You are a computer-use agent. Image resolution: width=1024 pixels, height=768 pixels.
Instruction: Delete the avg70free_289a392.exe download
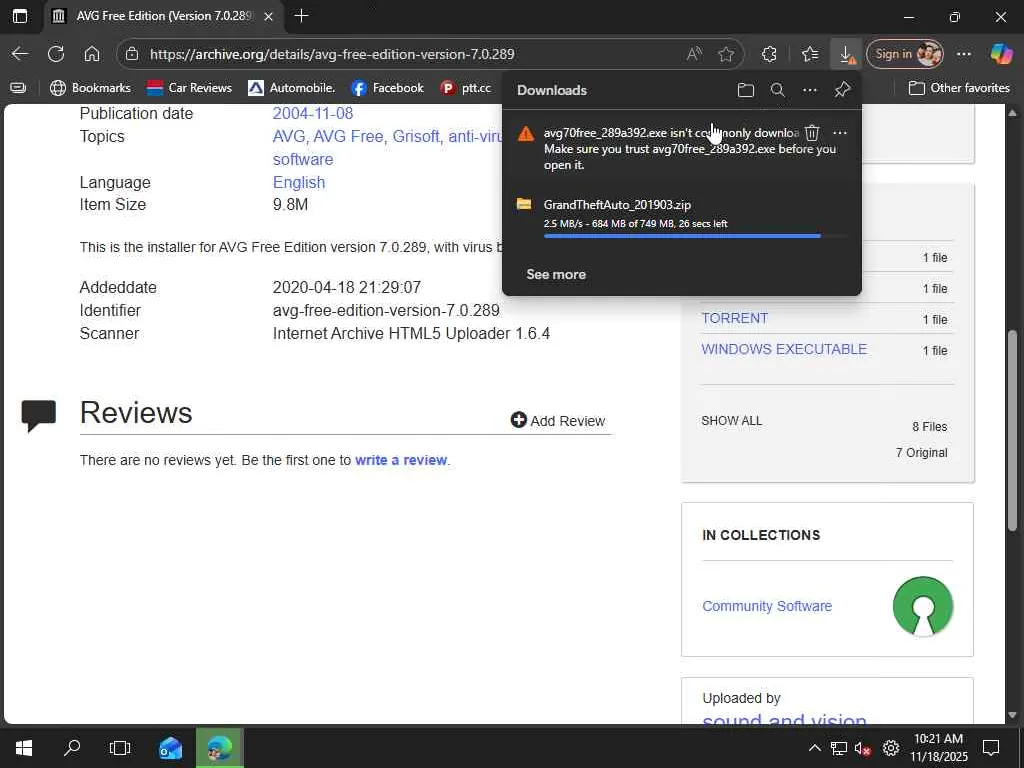[812, 133]
